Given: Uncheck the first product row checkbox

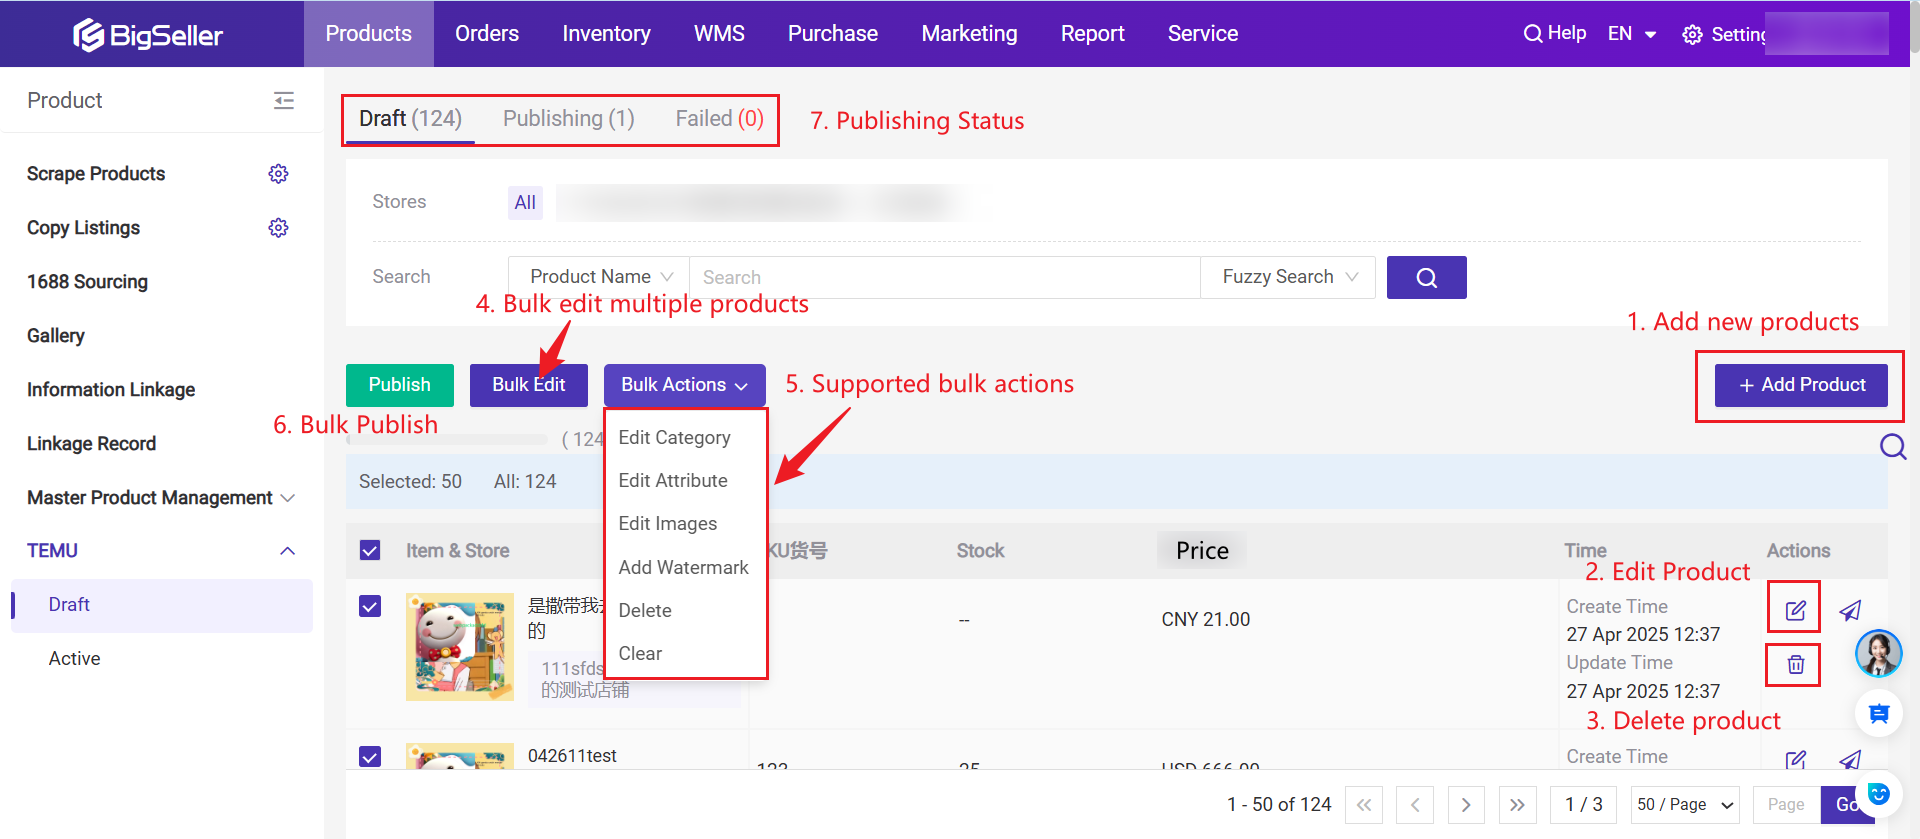Looking at the screenshot, I should click(370, 606).
